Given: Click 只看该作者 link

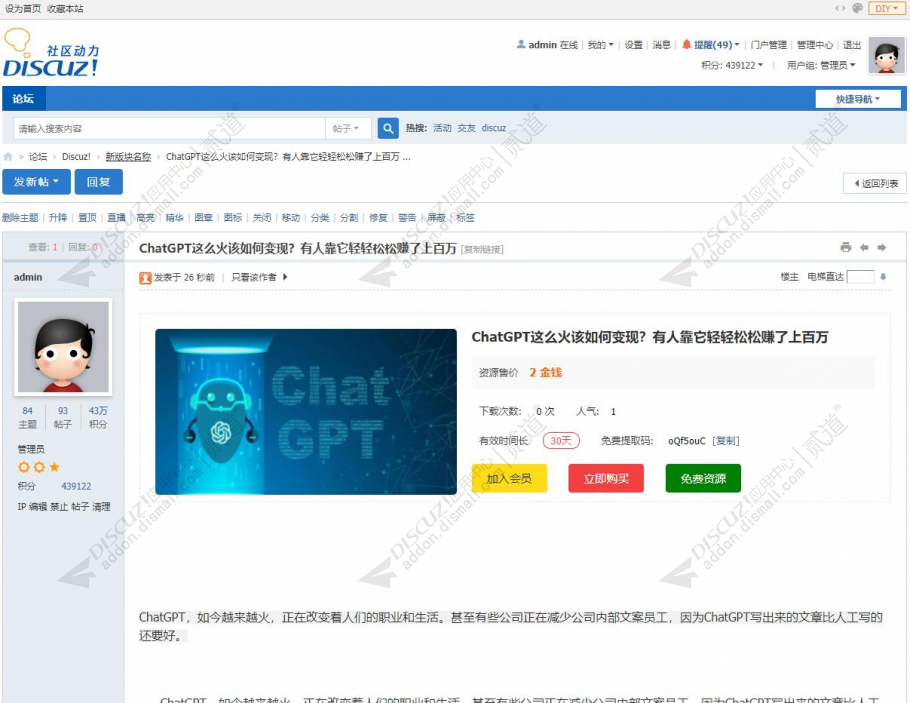Looking at the screenshot, I should tap(254, 277).
